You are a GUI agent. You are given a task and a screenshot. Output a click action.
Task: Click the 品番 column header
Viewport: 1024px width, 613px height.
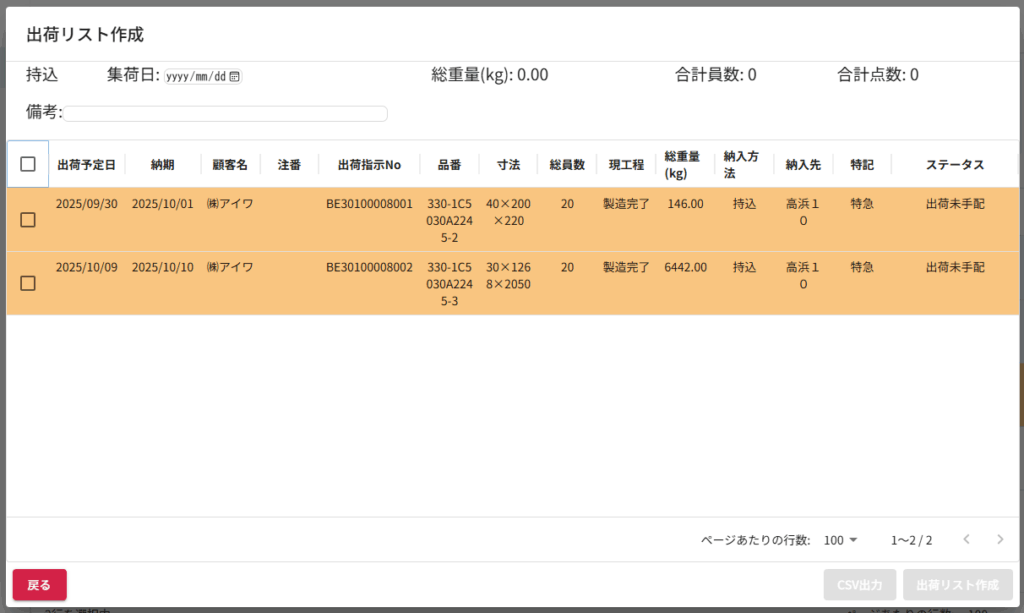click(449, 165)
